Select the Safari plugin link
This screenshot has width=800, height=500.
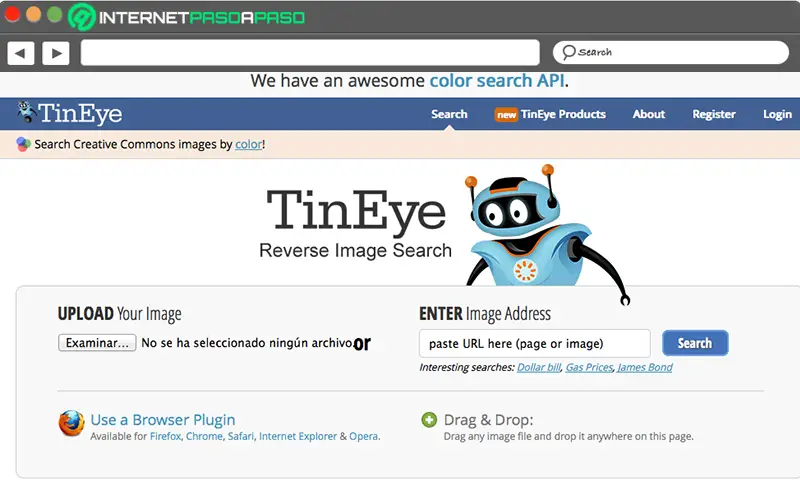[x=240, y=436]
